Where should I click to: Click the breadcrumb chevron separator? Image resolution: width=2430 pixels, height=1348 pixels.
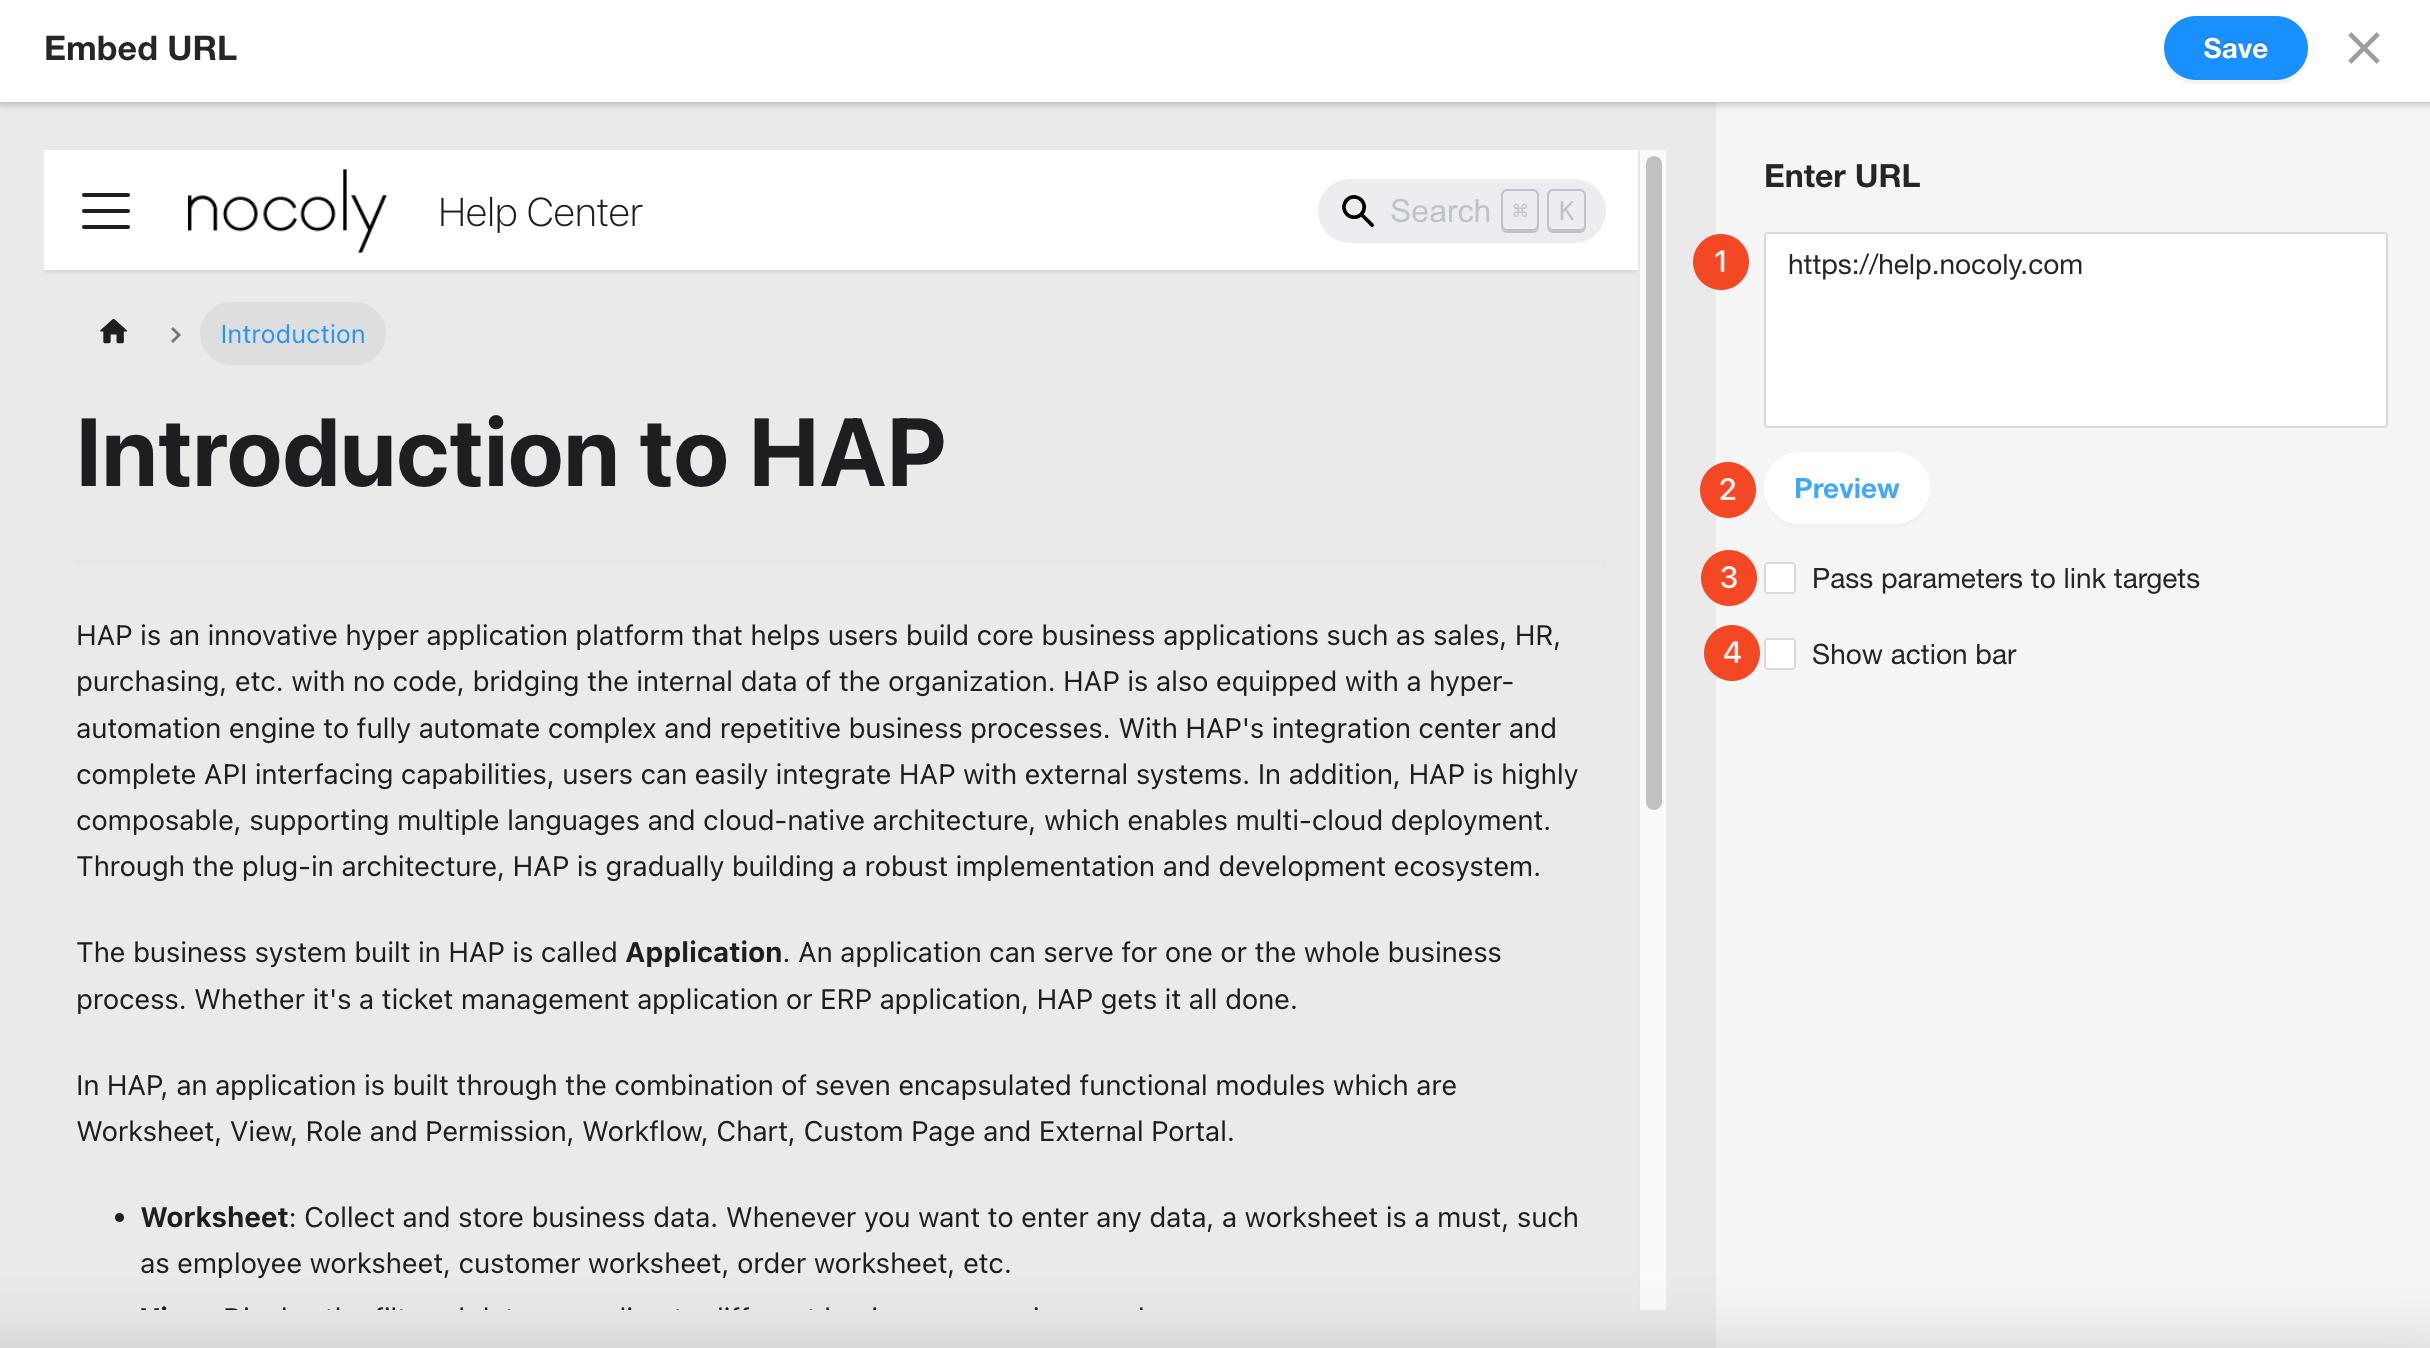pos(175,335)
